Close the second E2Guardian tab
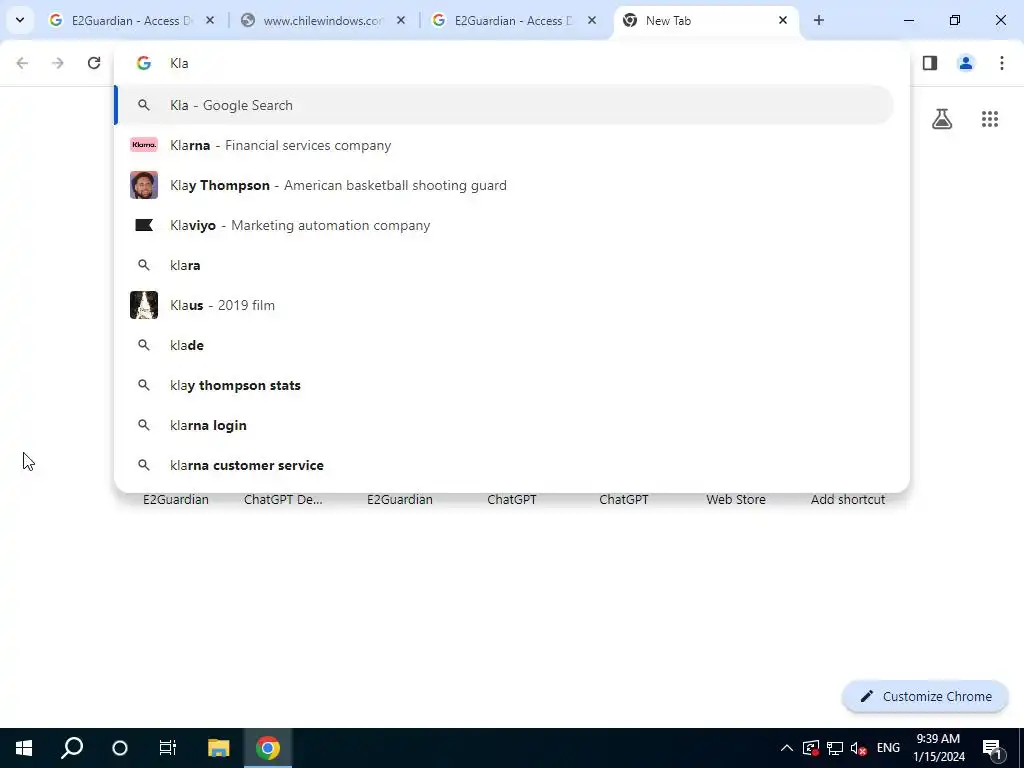1024x768 pixels. click(x=592, y=21)
